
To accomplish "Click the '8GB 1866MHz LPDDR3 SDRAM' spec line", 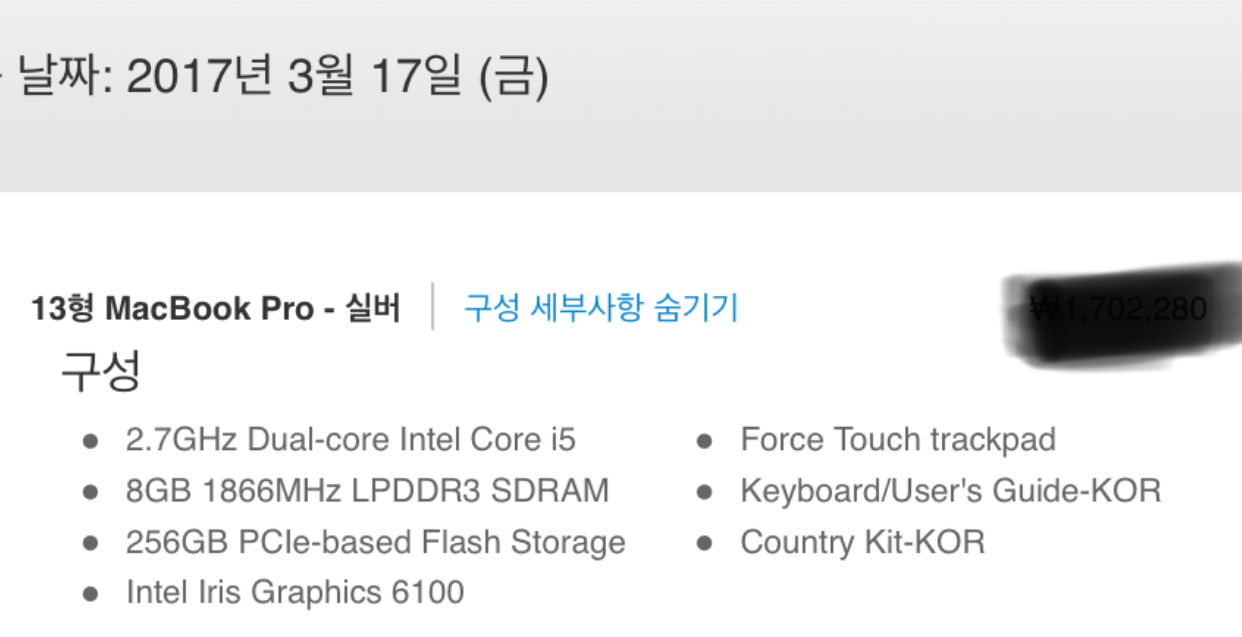I will click(367, 491).
